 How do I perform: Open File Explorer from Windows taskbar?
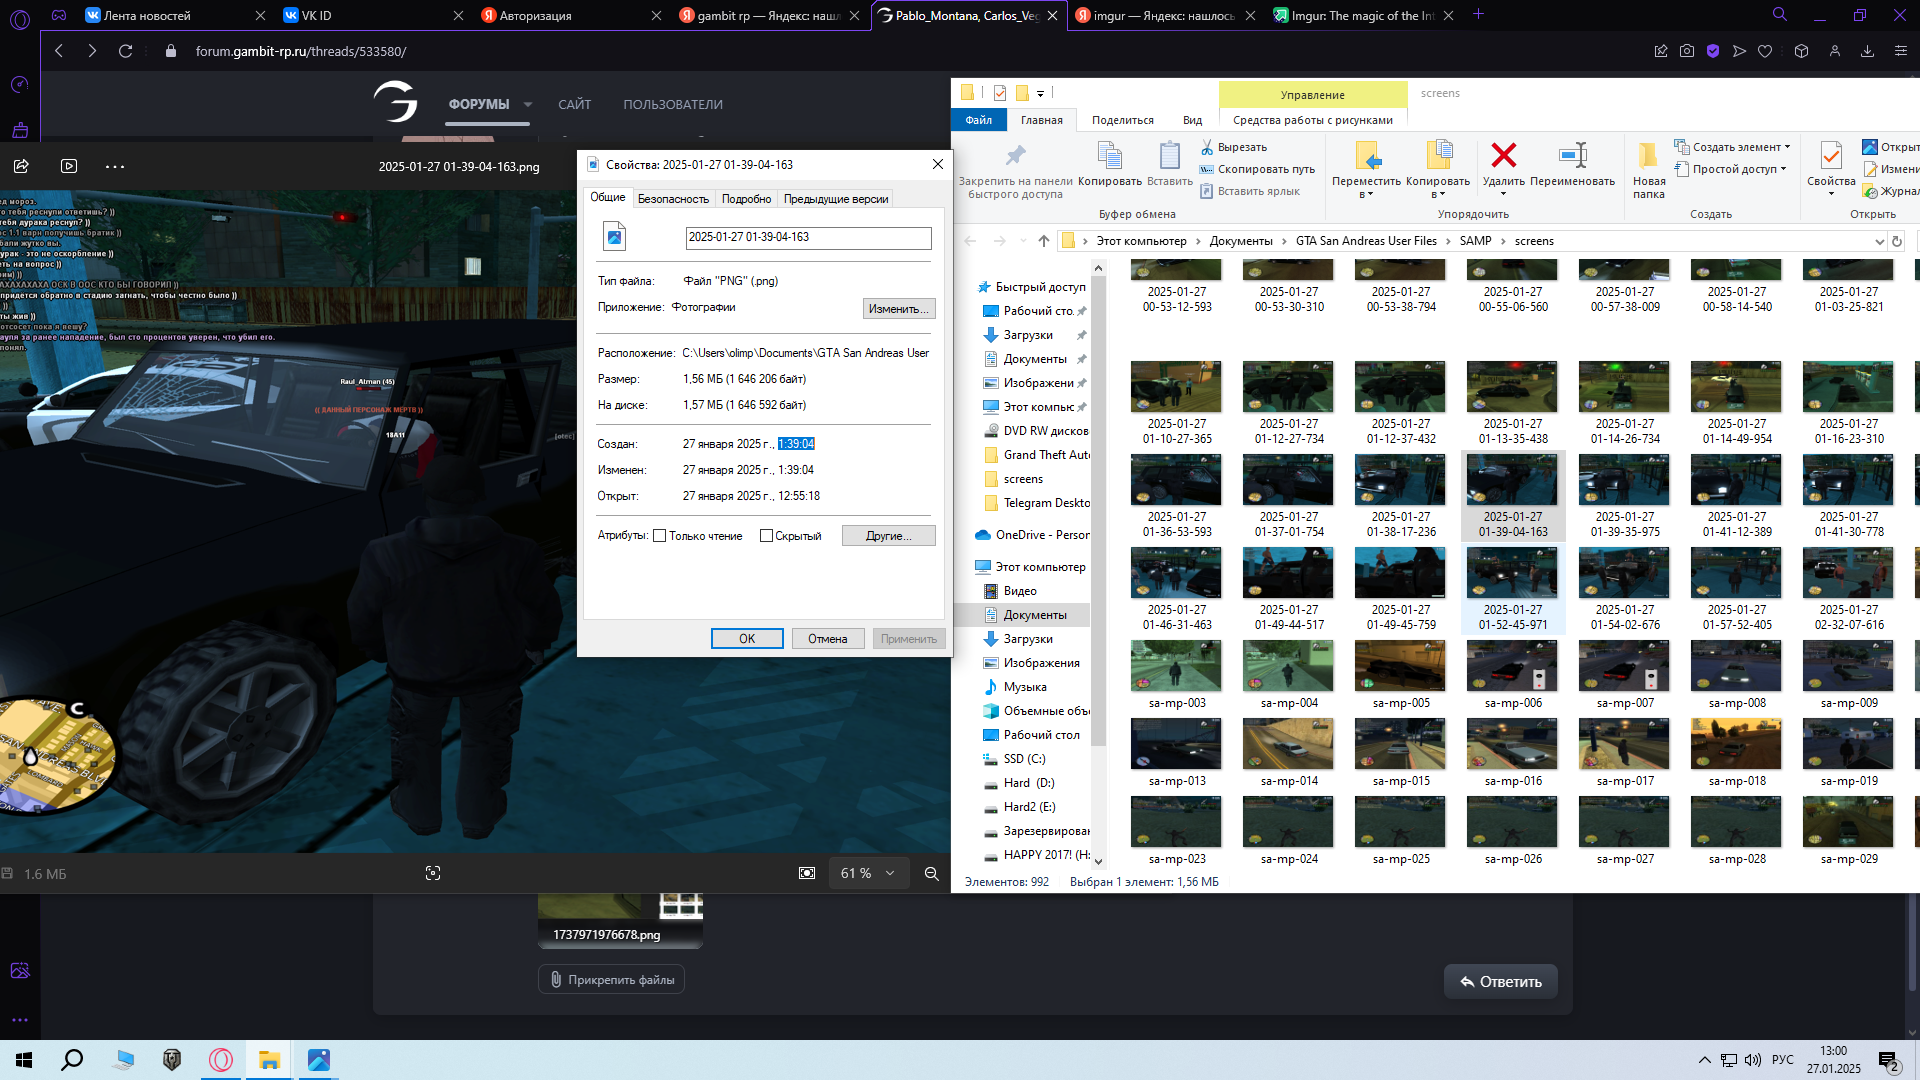pyautogui.click(x=269, y=1060)
